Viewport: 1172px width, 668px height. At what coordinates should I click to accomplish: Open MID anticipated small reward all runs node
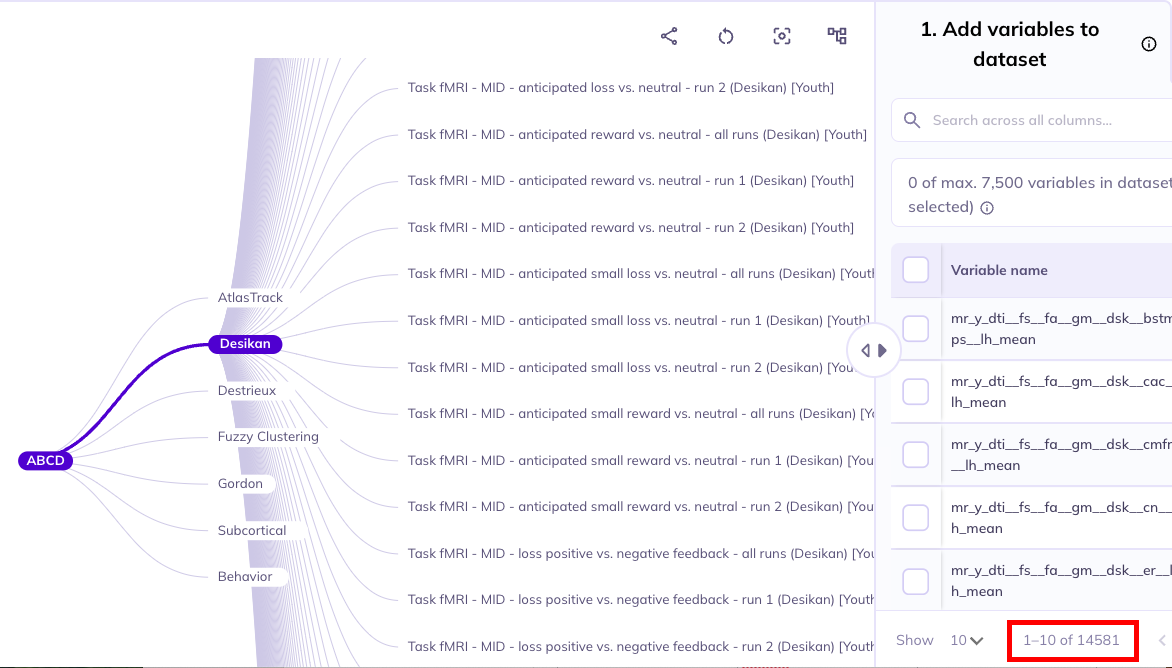641,414
